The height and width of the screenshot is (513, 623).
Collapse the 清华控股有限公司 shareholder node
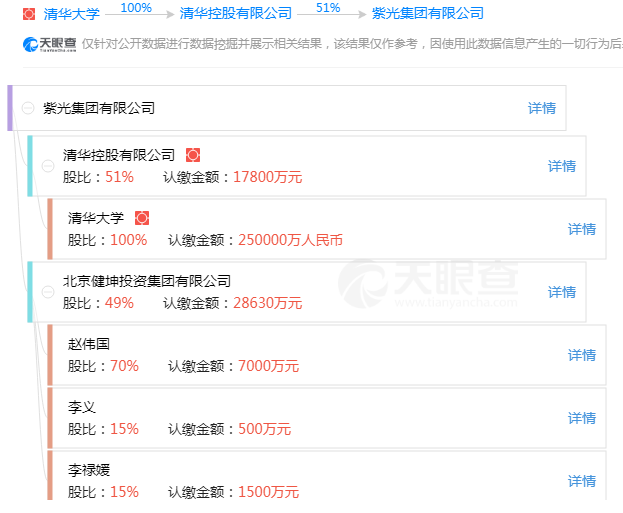pos(48,166)
